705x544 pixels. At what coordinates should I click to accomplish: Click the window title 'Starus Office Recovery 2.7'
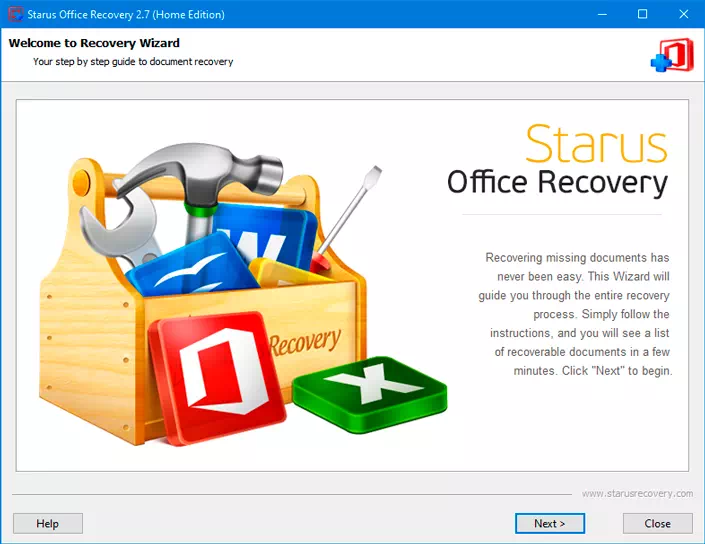126,14
